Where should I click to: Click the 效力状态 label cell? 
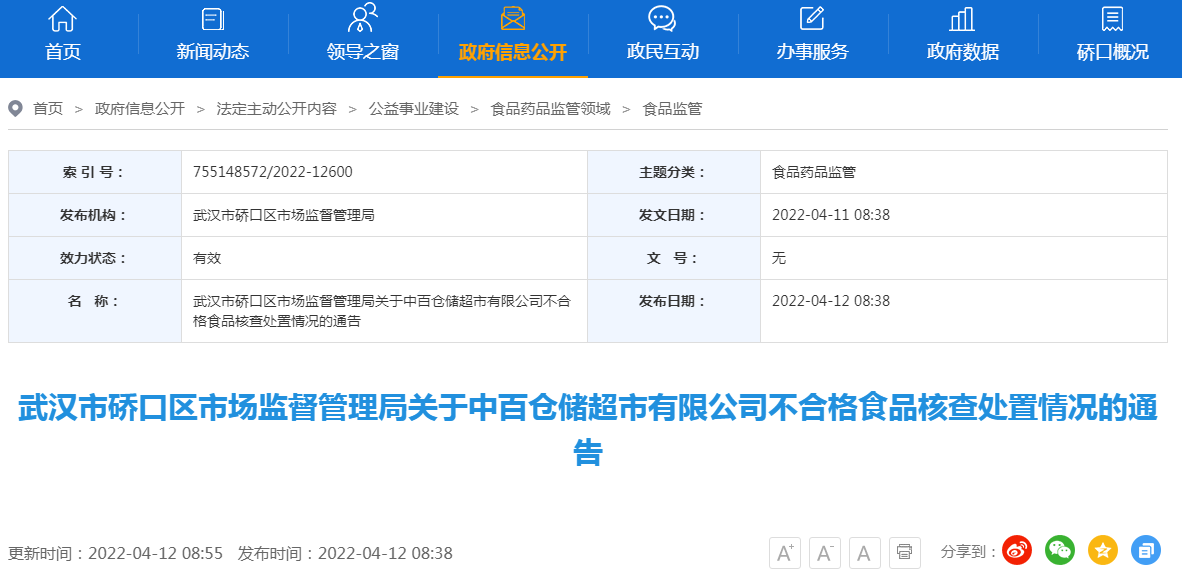click(x=95, y=258)
